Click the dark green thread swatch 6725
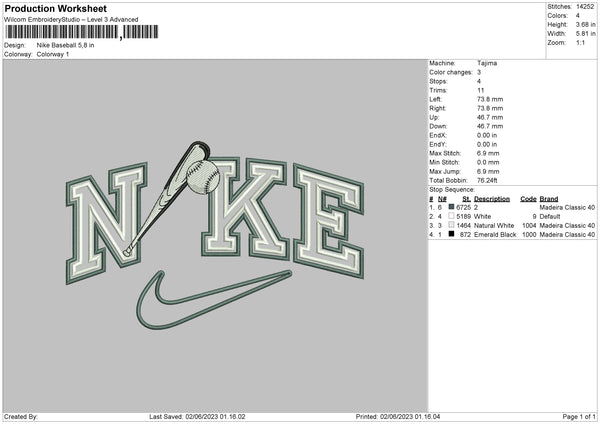The width and height of the screenshot is (600, 424). pos(452,207)
